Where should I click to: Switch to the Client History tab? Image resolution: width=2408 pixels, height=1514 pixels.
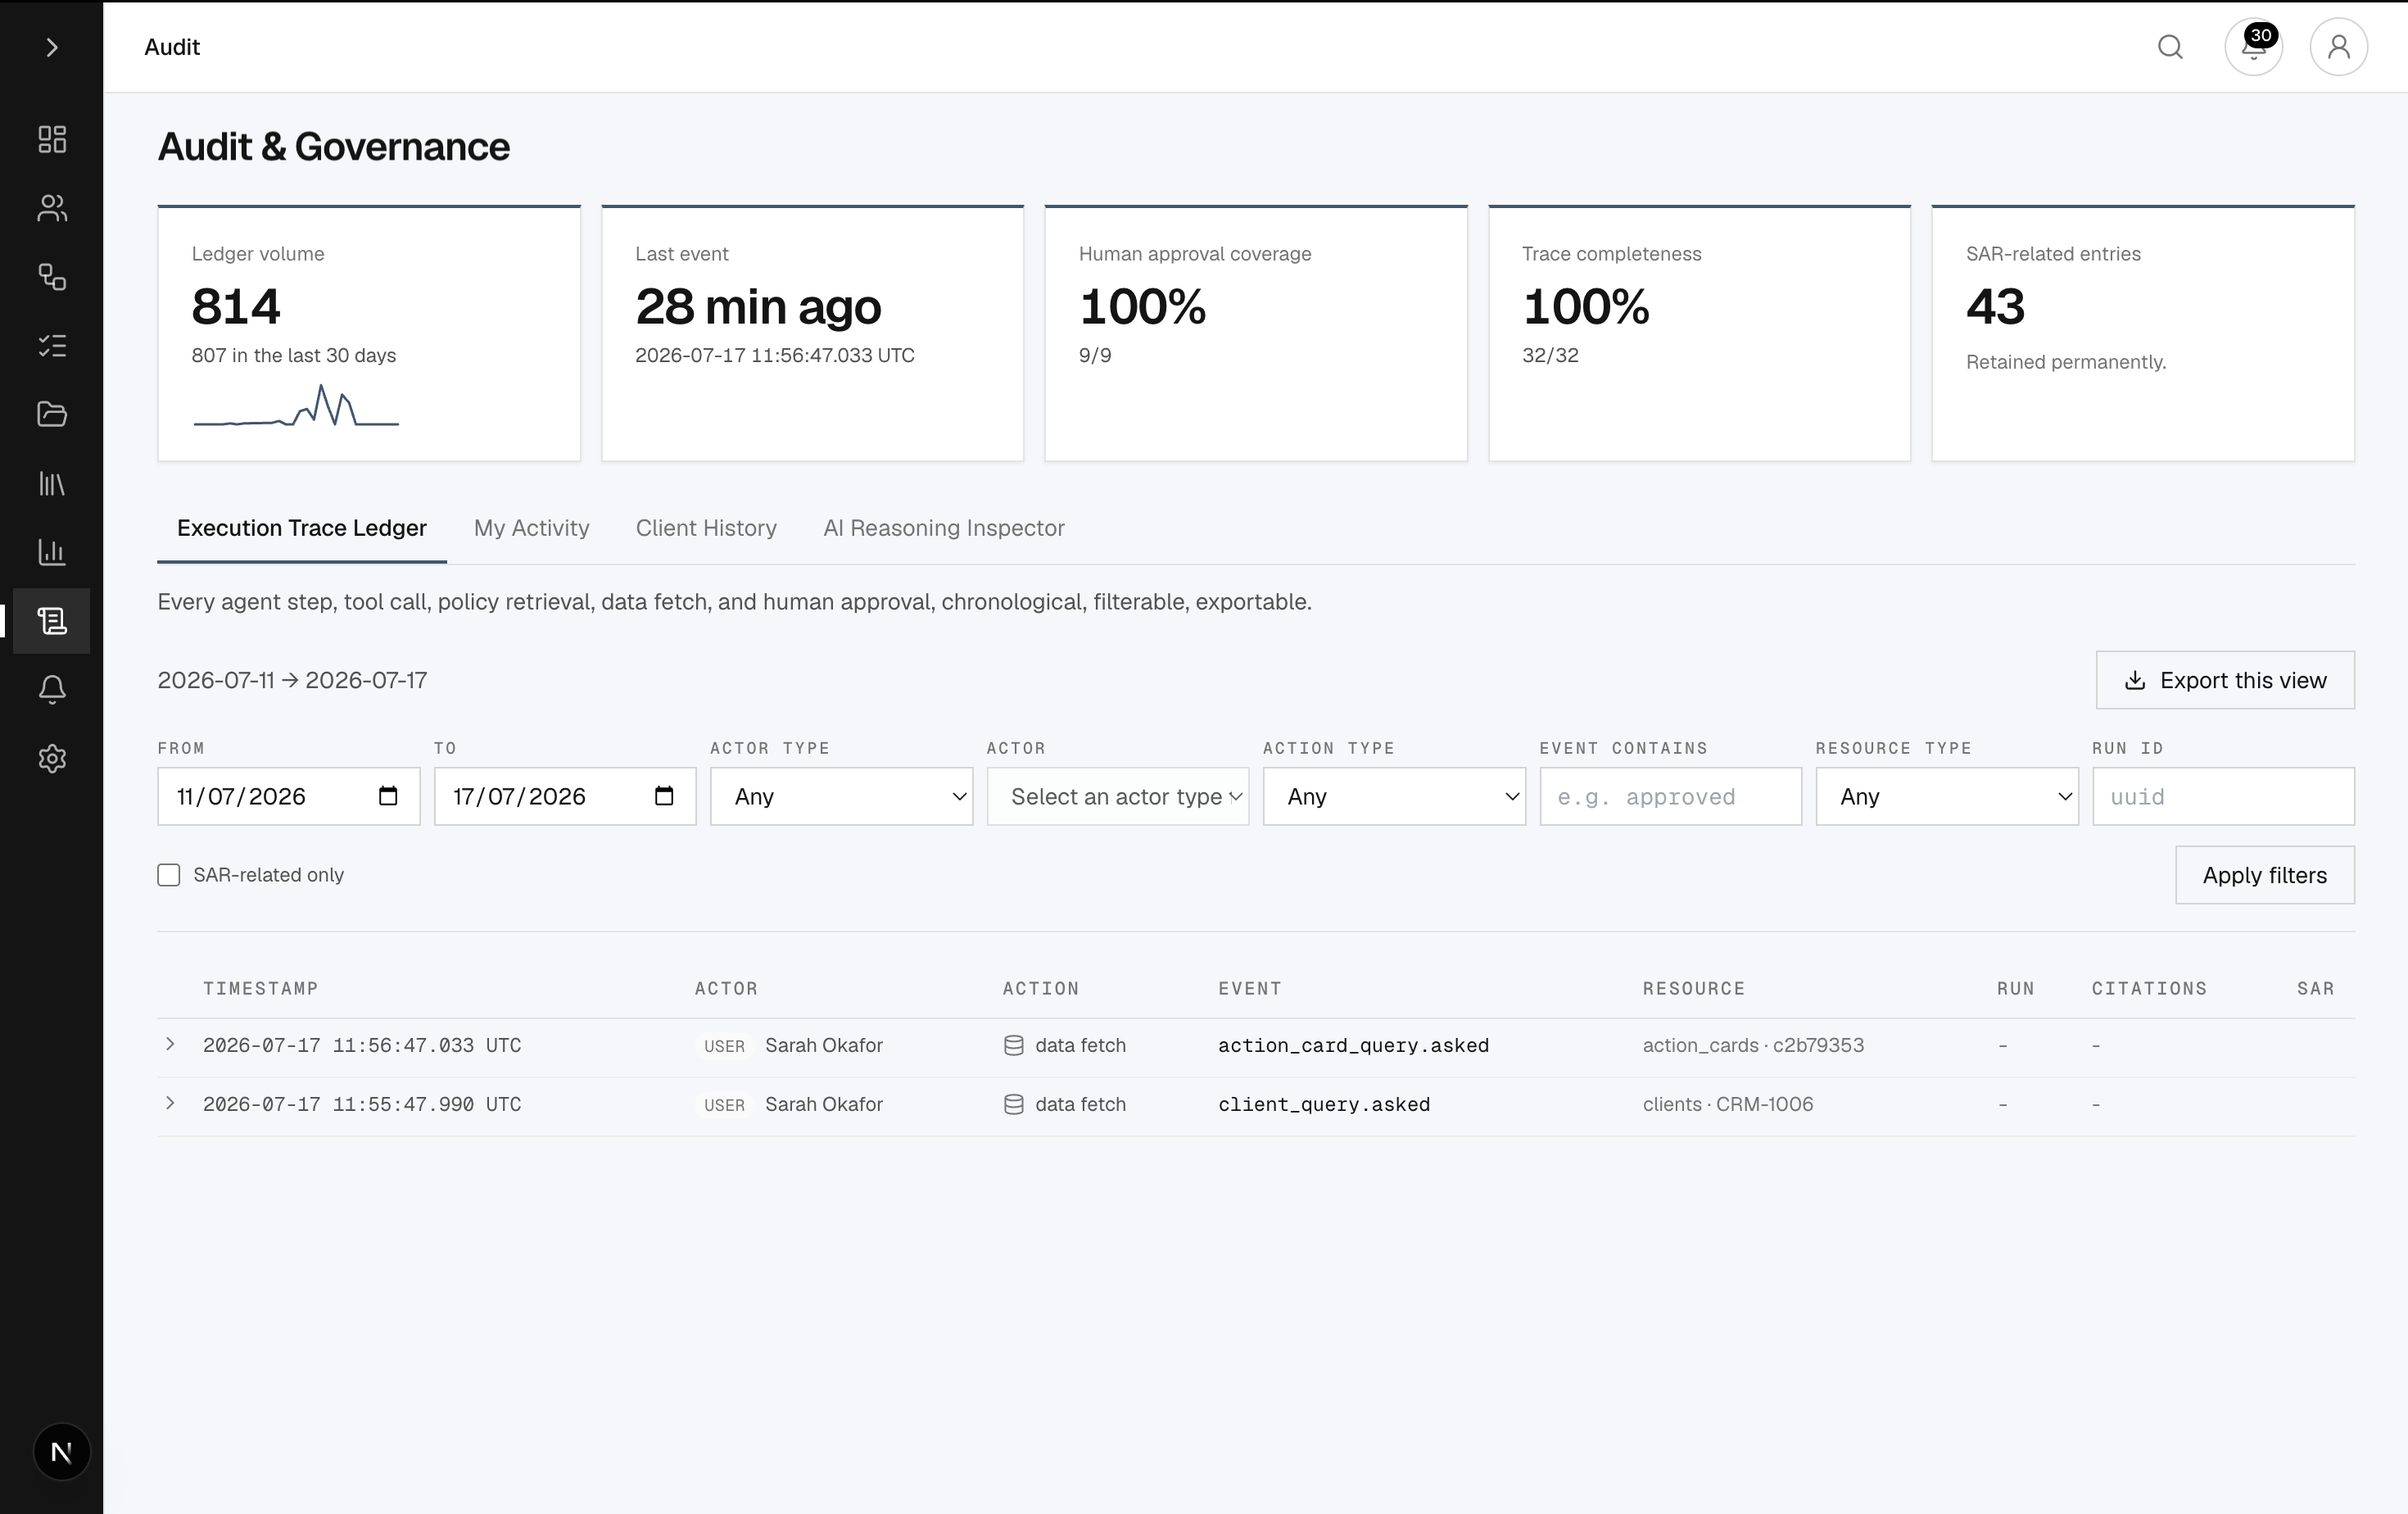click(706, 528)
